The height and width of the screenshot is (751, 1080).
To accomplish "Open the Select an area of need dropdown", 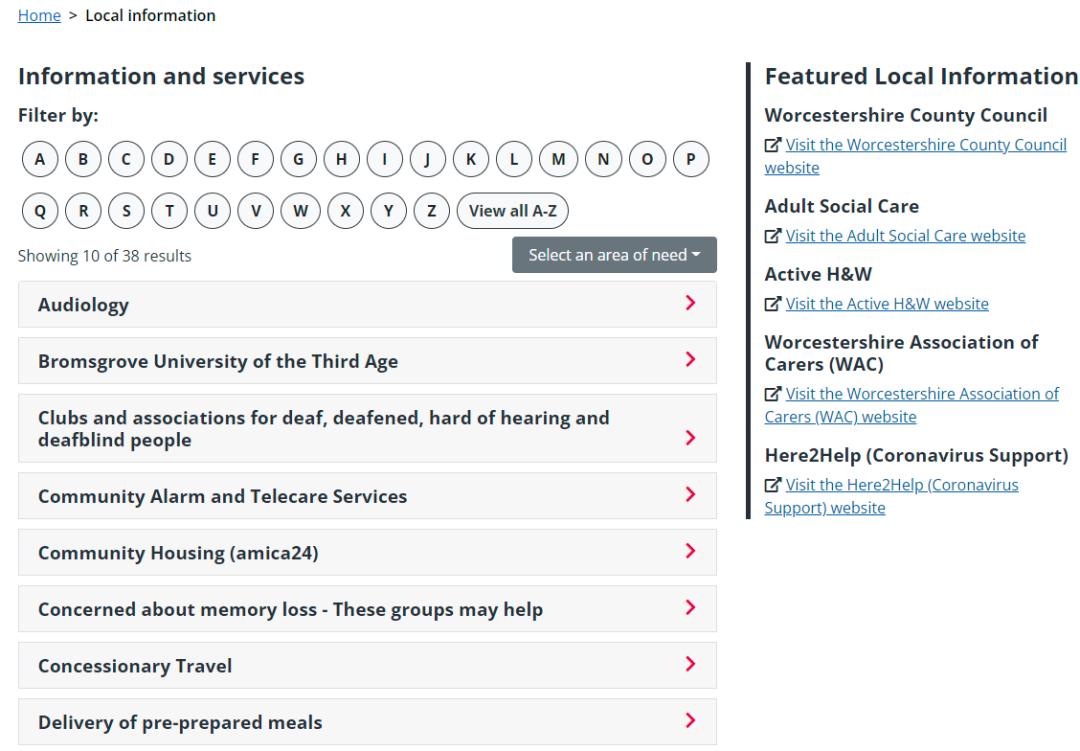I will pos(614,255).
